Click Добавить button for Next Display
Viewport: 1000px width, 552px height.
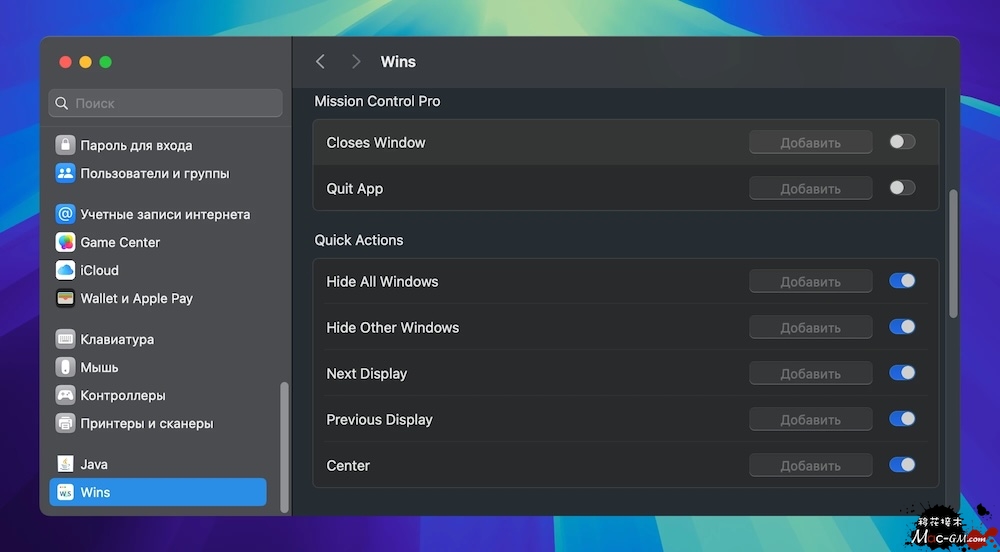tap(810, 374)
